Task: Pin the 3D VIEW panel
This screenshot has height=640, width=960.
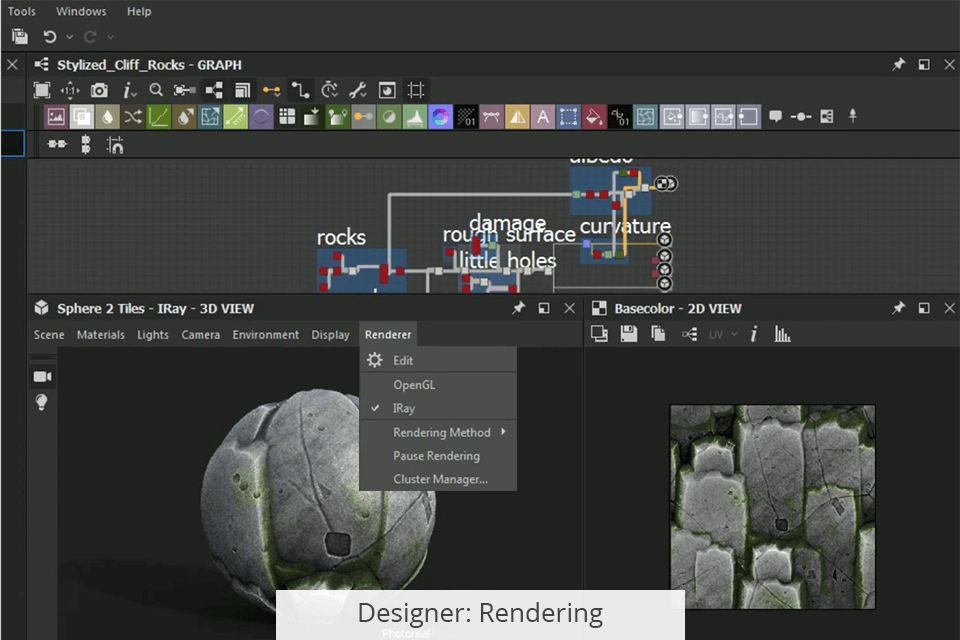Action: pyautogui.click(x=519, y=308)
